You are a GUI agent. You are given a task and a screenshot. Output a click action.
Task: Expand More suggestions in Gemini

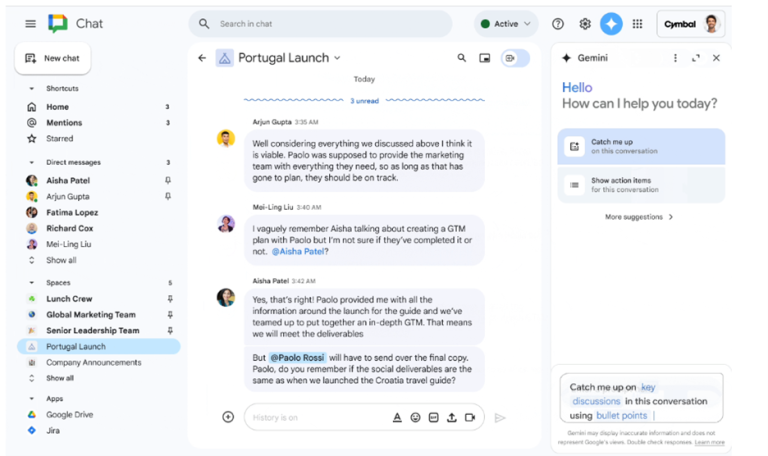pyautogui.click(x=639, y=217)
